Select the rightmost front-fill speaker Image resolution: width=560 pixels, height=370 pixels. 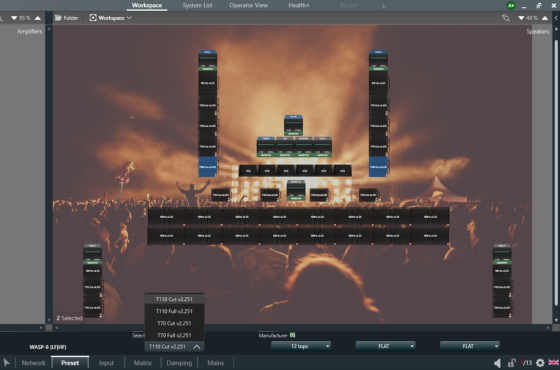[x=368, y=195]
